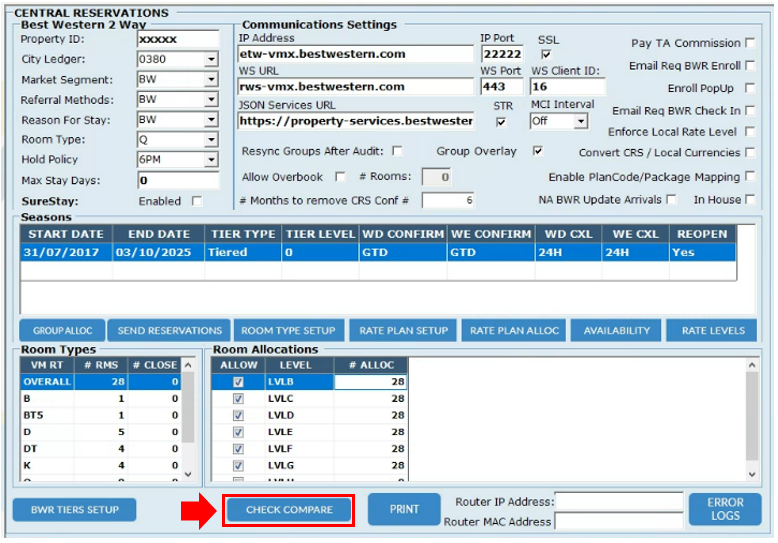Viewport: 778px width, 543px height.
Task: Uncheck Allow for level LVLE
Action: [238, 432]
